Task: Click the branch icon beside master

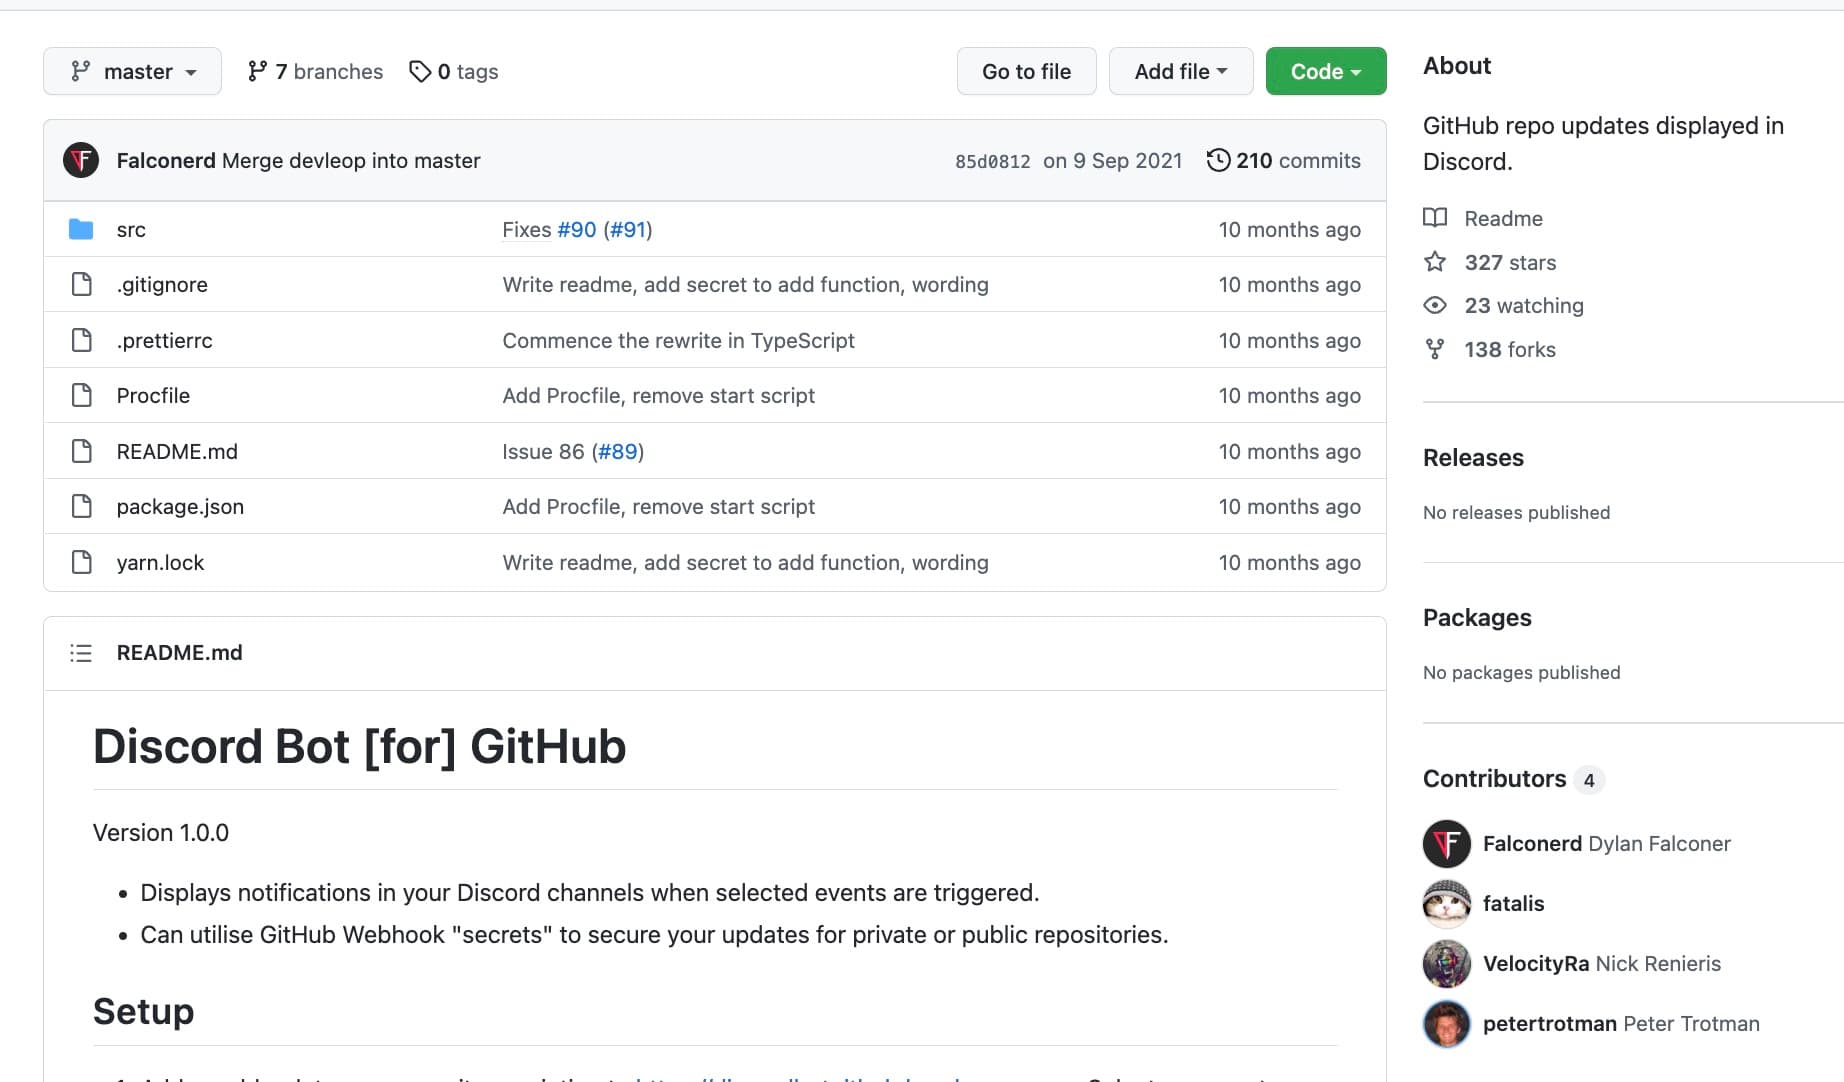Action: (x=81, y=71)
